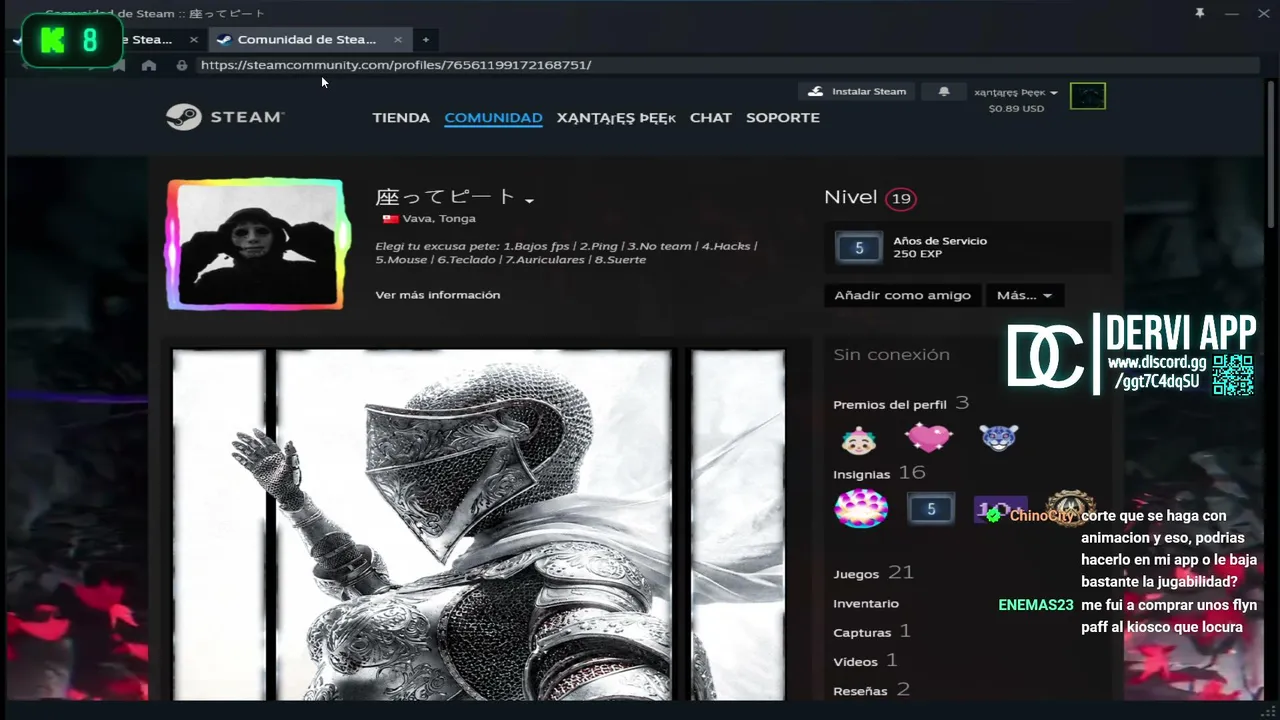
Task: Open the left strip of the artwork showcase
Action: coord(219,525)
